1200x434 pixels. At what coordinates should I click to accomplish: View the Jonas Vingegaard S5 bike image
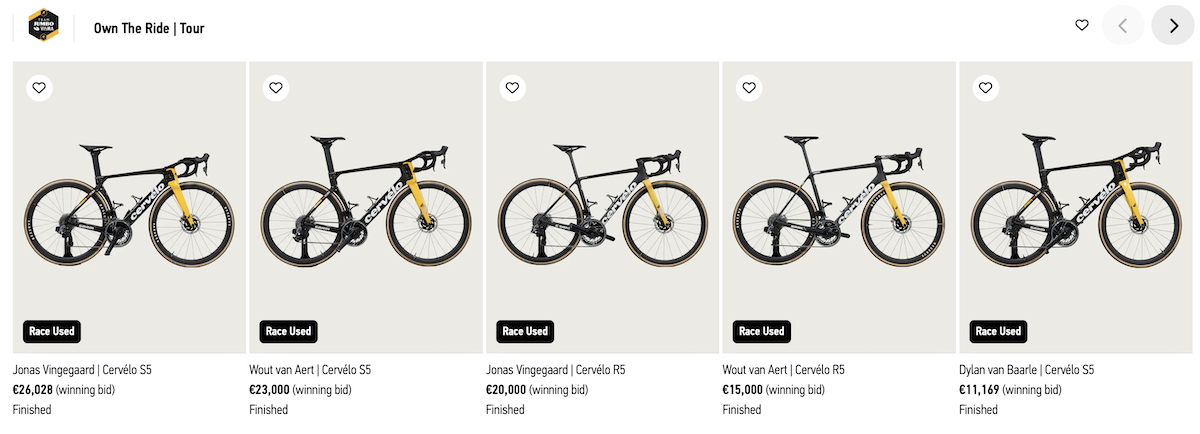pos(129,207)
